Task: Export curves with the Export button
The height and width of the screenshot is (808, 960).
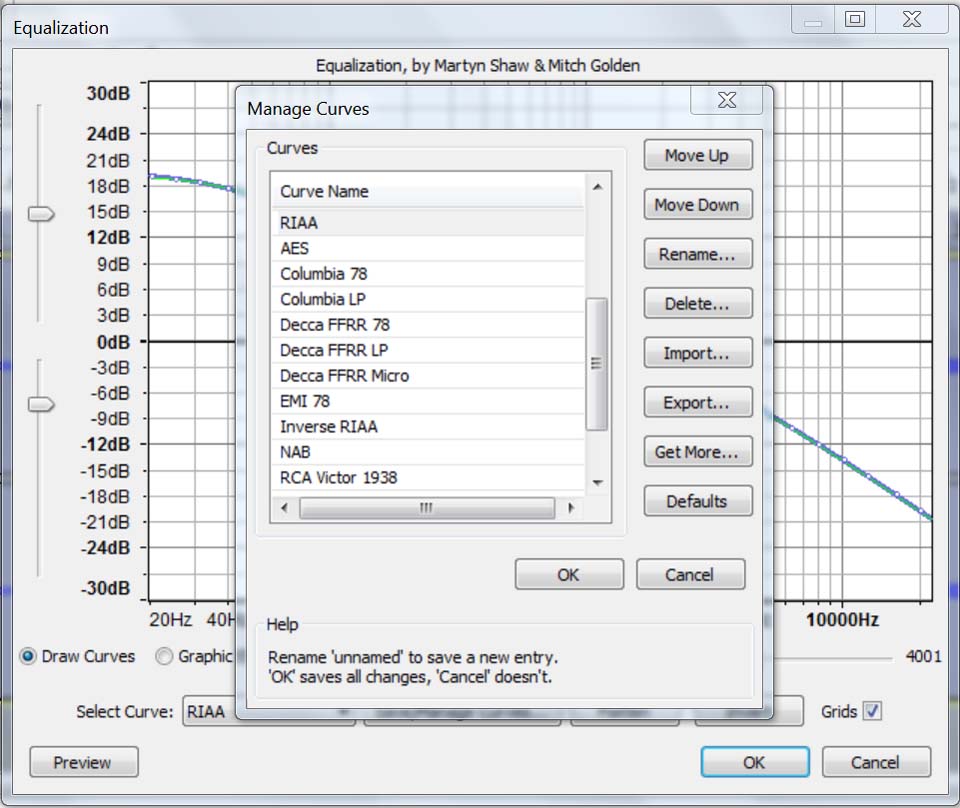Action: 697,404
